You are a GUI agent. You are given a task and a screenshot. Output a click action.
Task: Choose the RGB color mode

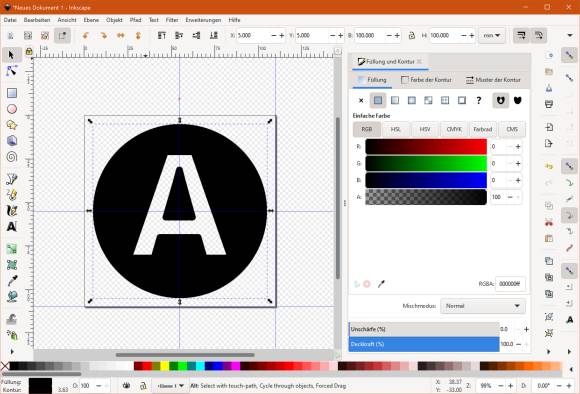(x=367, y=129)
